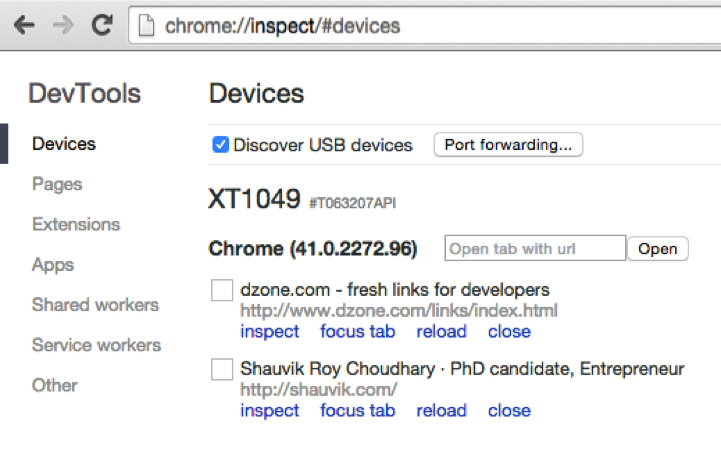
Task: Open Shared workers section
Action: tap(95, 305)
